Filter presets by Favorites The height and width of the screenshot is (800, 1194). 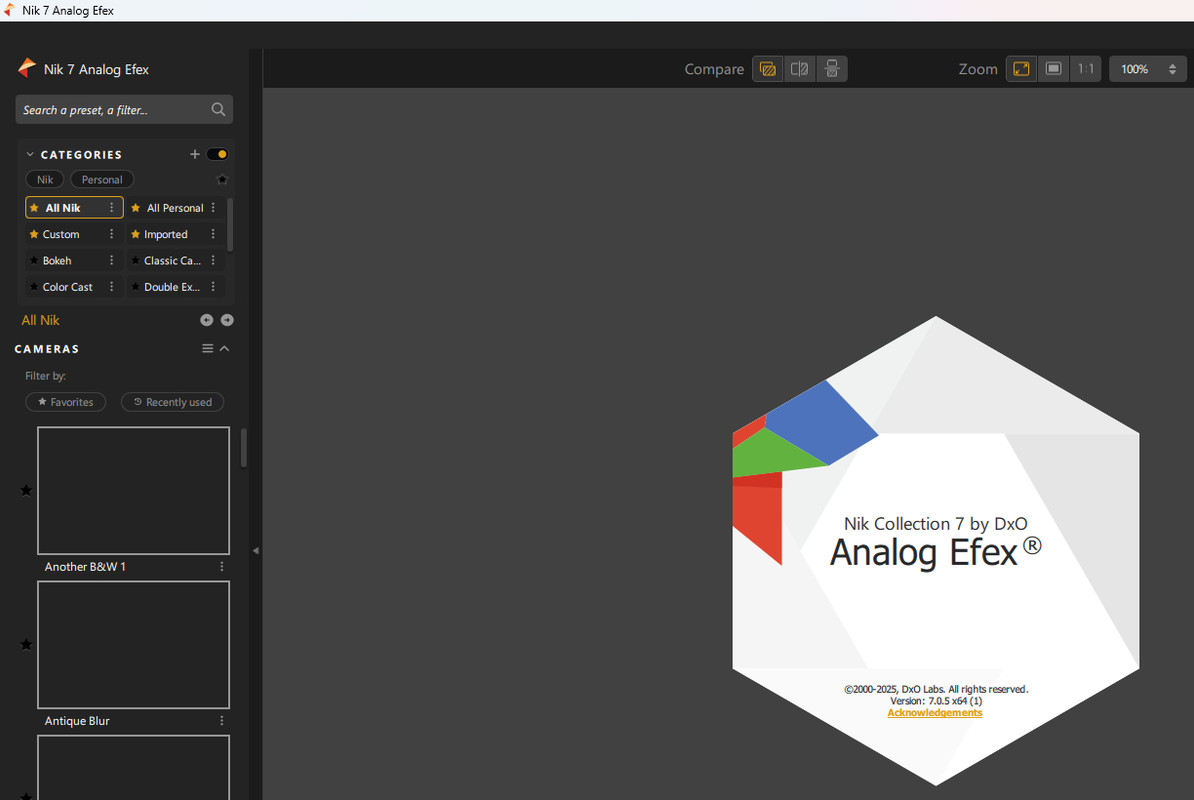65,402
